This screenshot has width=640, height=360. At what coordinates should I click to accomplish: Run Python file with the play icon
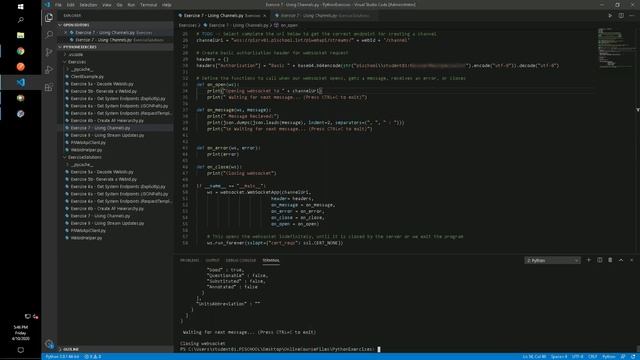pyautogui.click(x=610, y=16)
